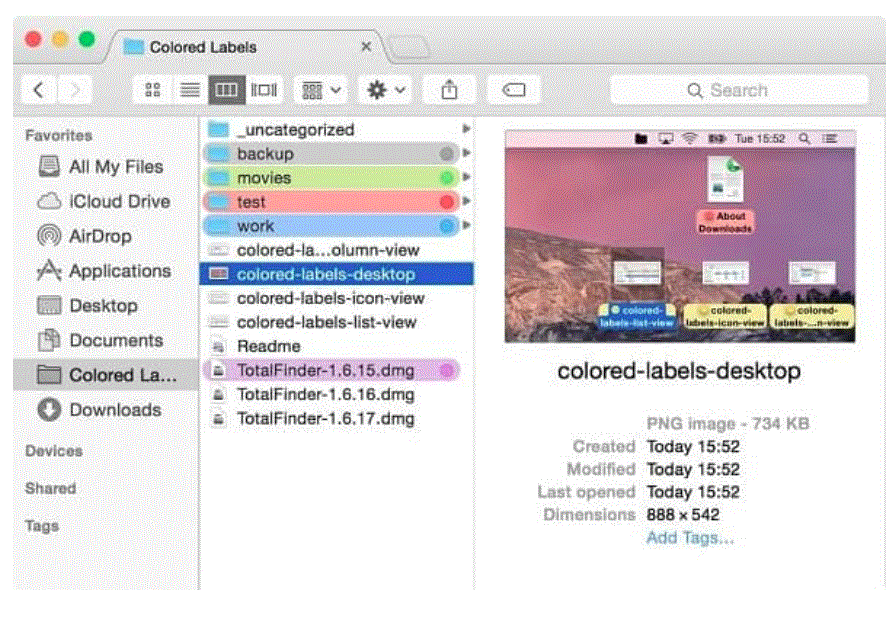Viewport: 892px width, 621px height.
Task: Focus the Search field
Action: (739, 90)
